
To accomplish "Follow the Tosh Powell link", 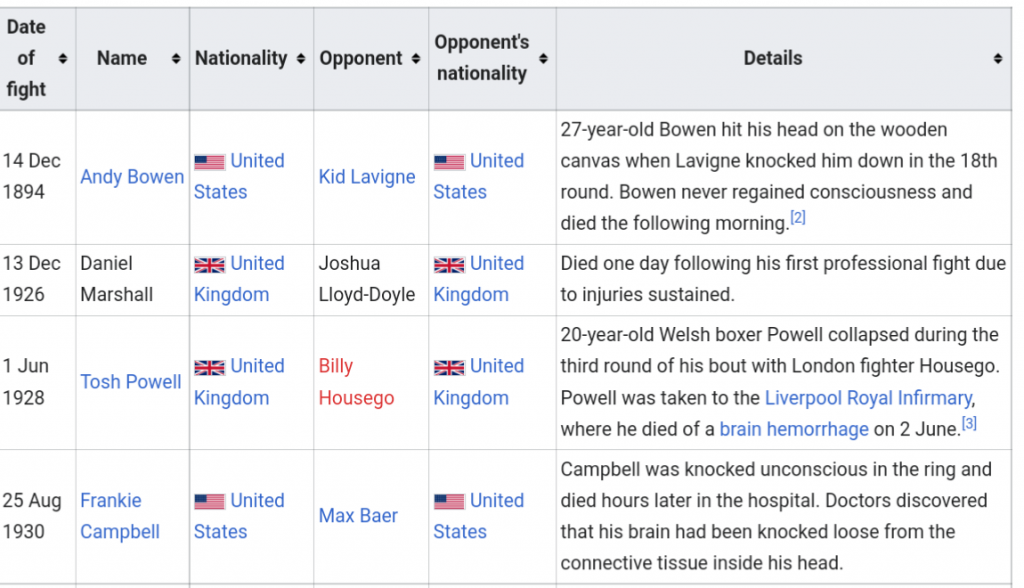I will 131,382.
